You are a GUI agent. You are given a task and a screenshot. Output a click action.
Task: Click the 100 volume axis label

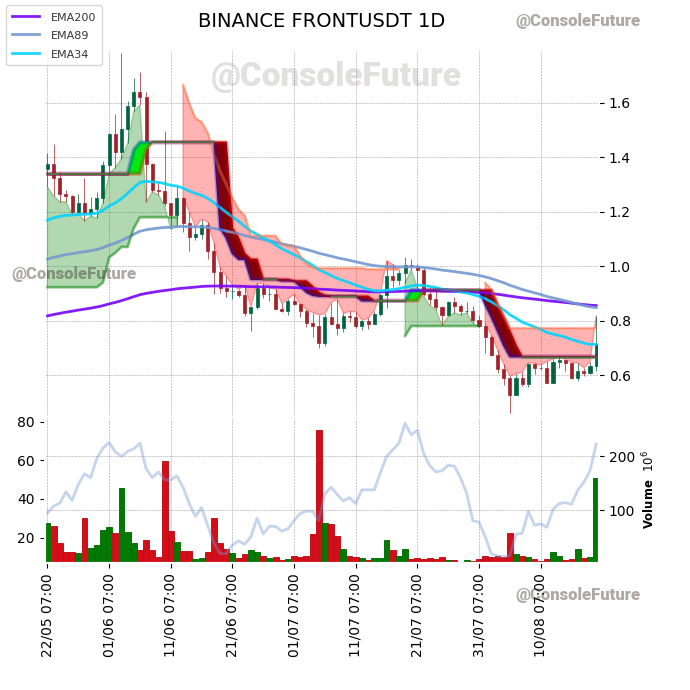tap(622, 511)
